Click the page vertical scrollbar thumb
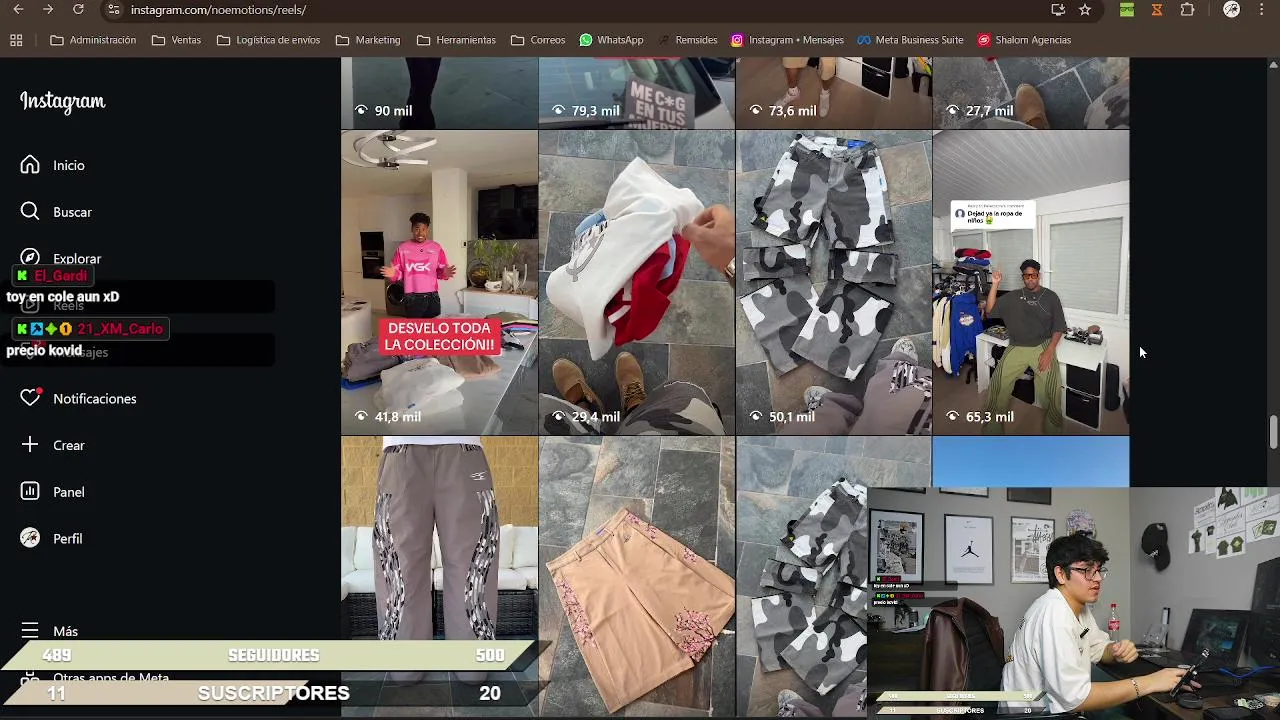The height and width of the screenshot is (720, 1280). pyautogui.click(x=1273, y=432)
